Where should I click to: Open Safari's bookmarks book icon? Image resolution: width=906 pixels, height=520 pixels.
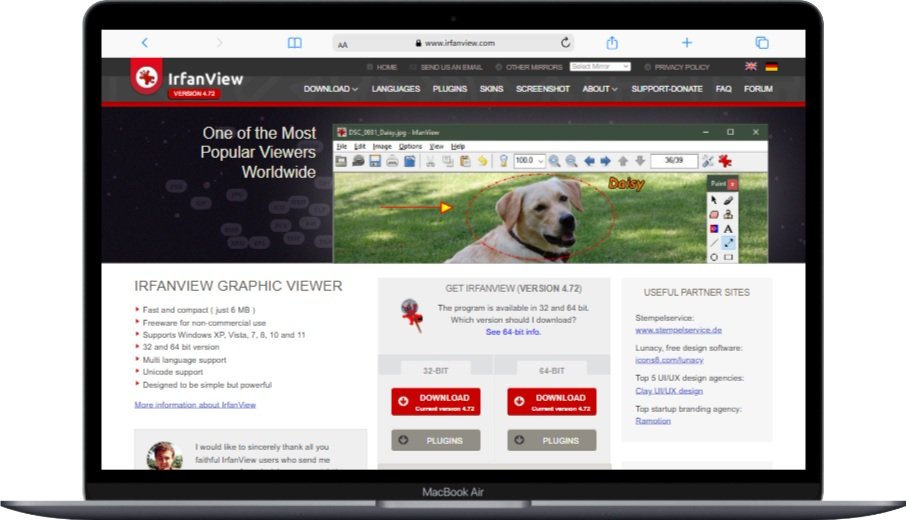pyautogui.click(x=295, y=43)
